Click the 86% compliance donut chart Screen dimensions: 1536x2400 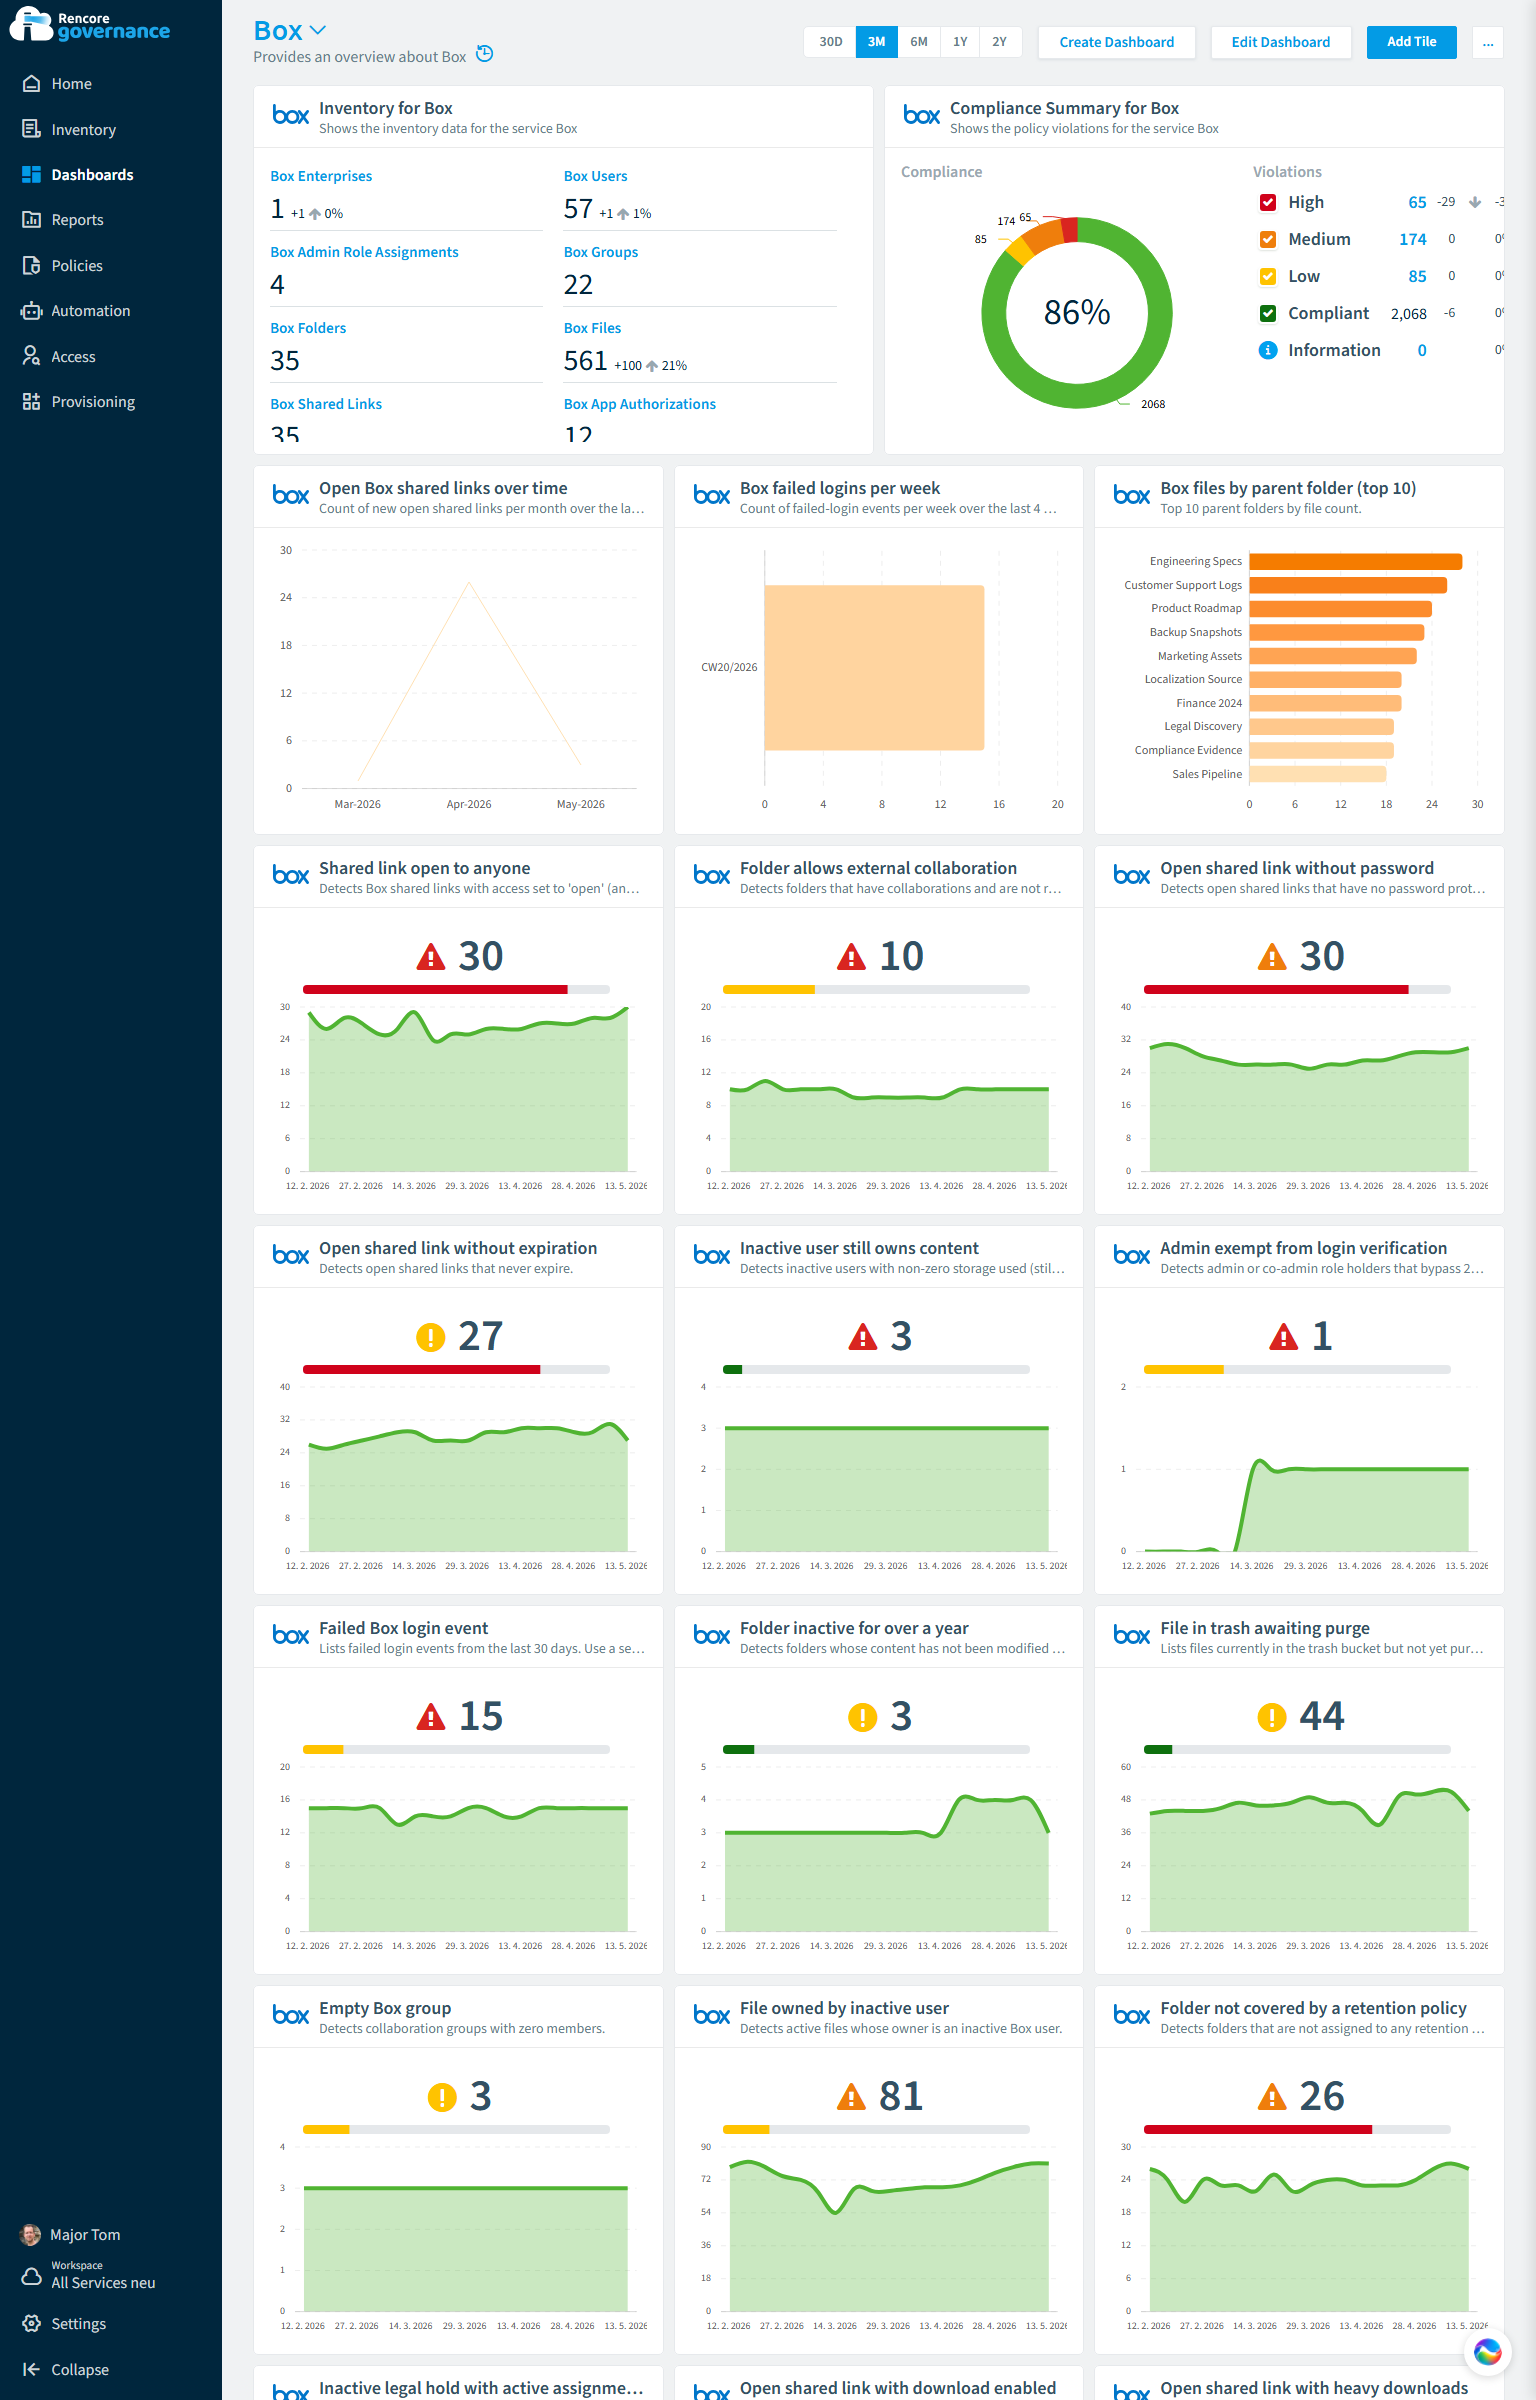pos(1077,313)
